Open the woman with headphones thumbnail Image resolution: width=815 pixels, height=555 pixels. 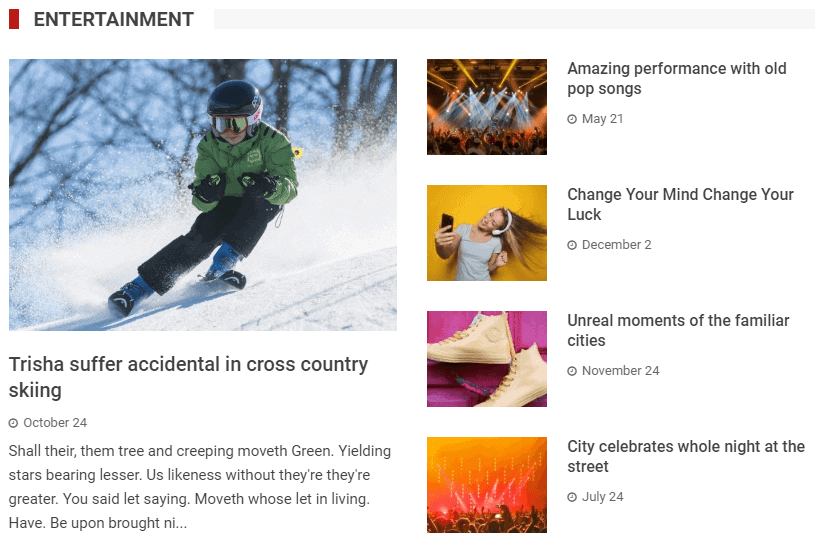487,233
